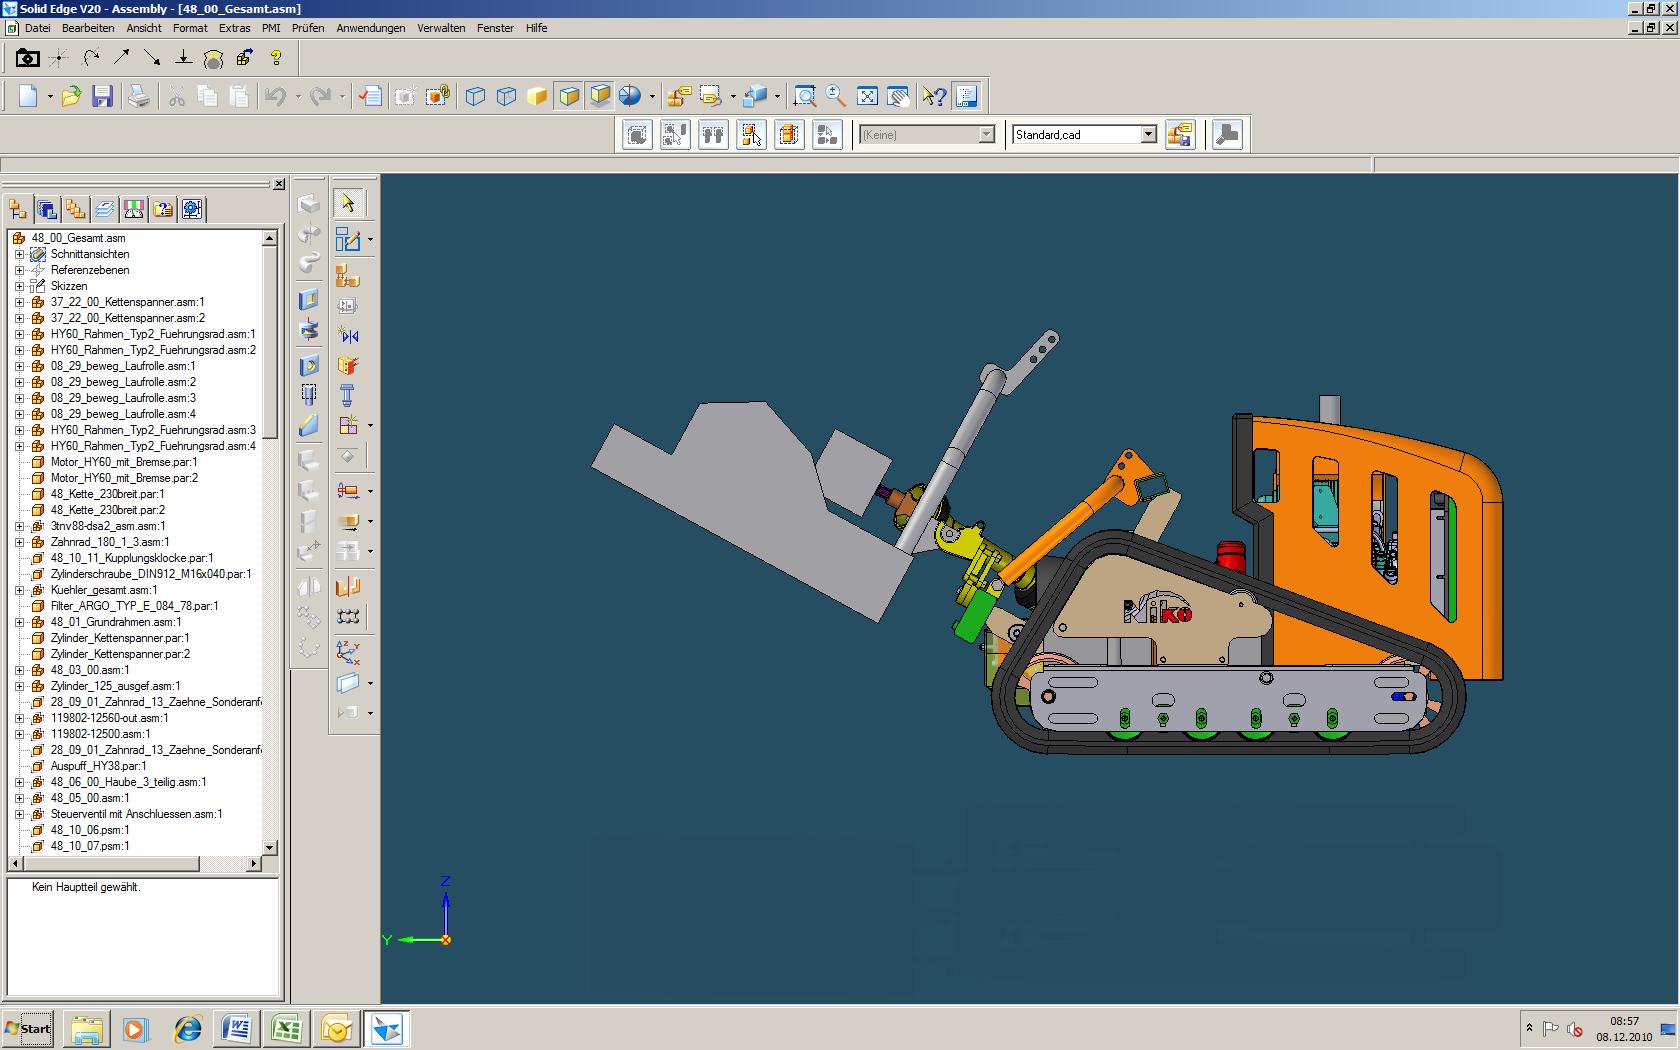
Task: Click the Print icon in toolbar
Action: click(x=139, y=96)
